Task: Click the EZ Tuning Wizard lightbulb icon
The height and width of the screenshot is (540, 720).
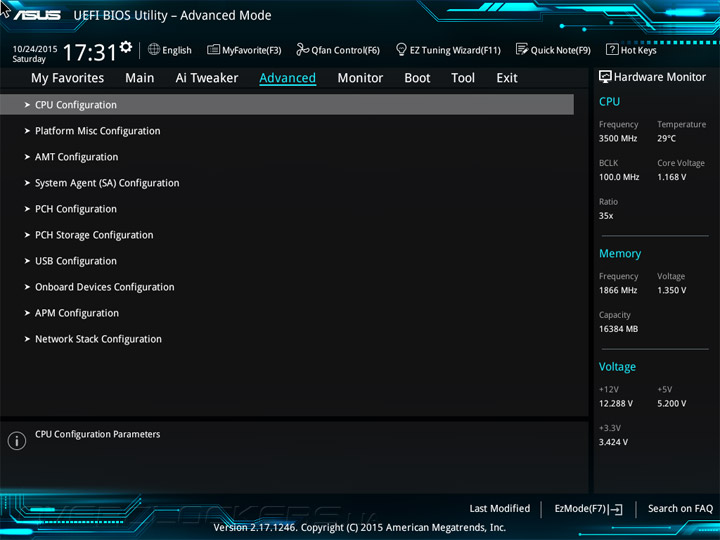Action: (x=401, y=49)
